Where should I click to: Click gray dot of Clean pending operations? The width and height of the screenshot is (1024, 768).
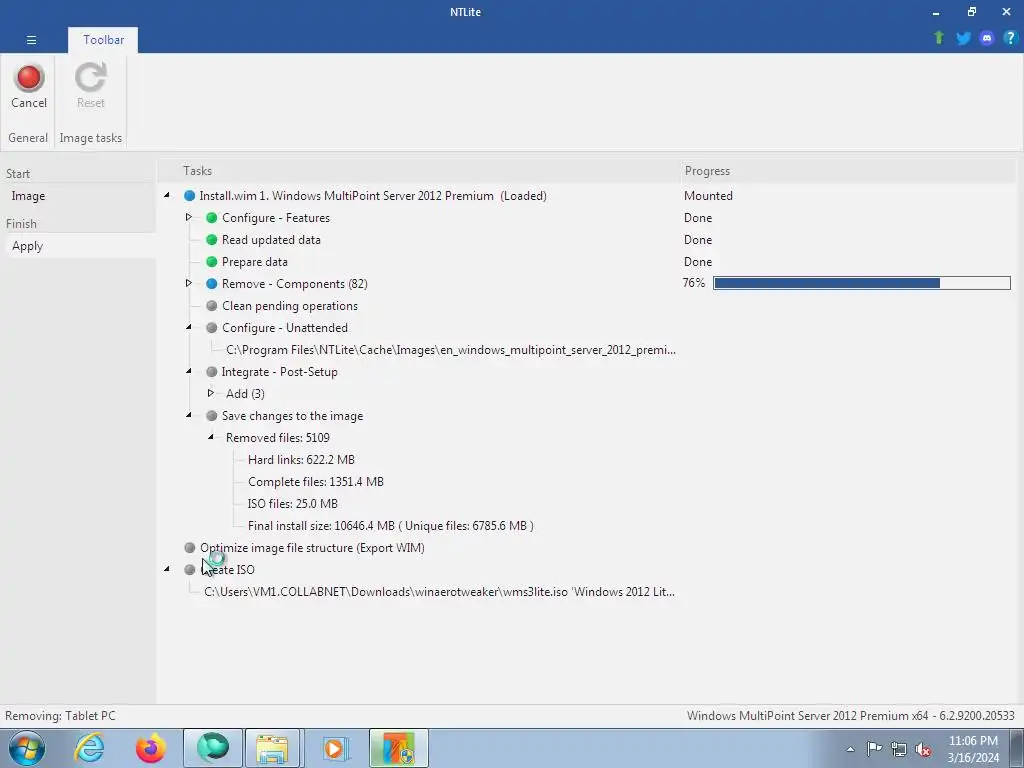212,306
